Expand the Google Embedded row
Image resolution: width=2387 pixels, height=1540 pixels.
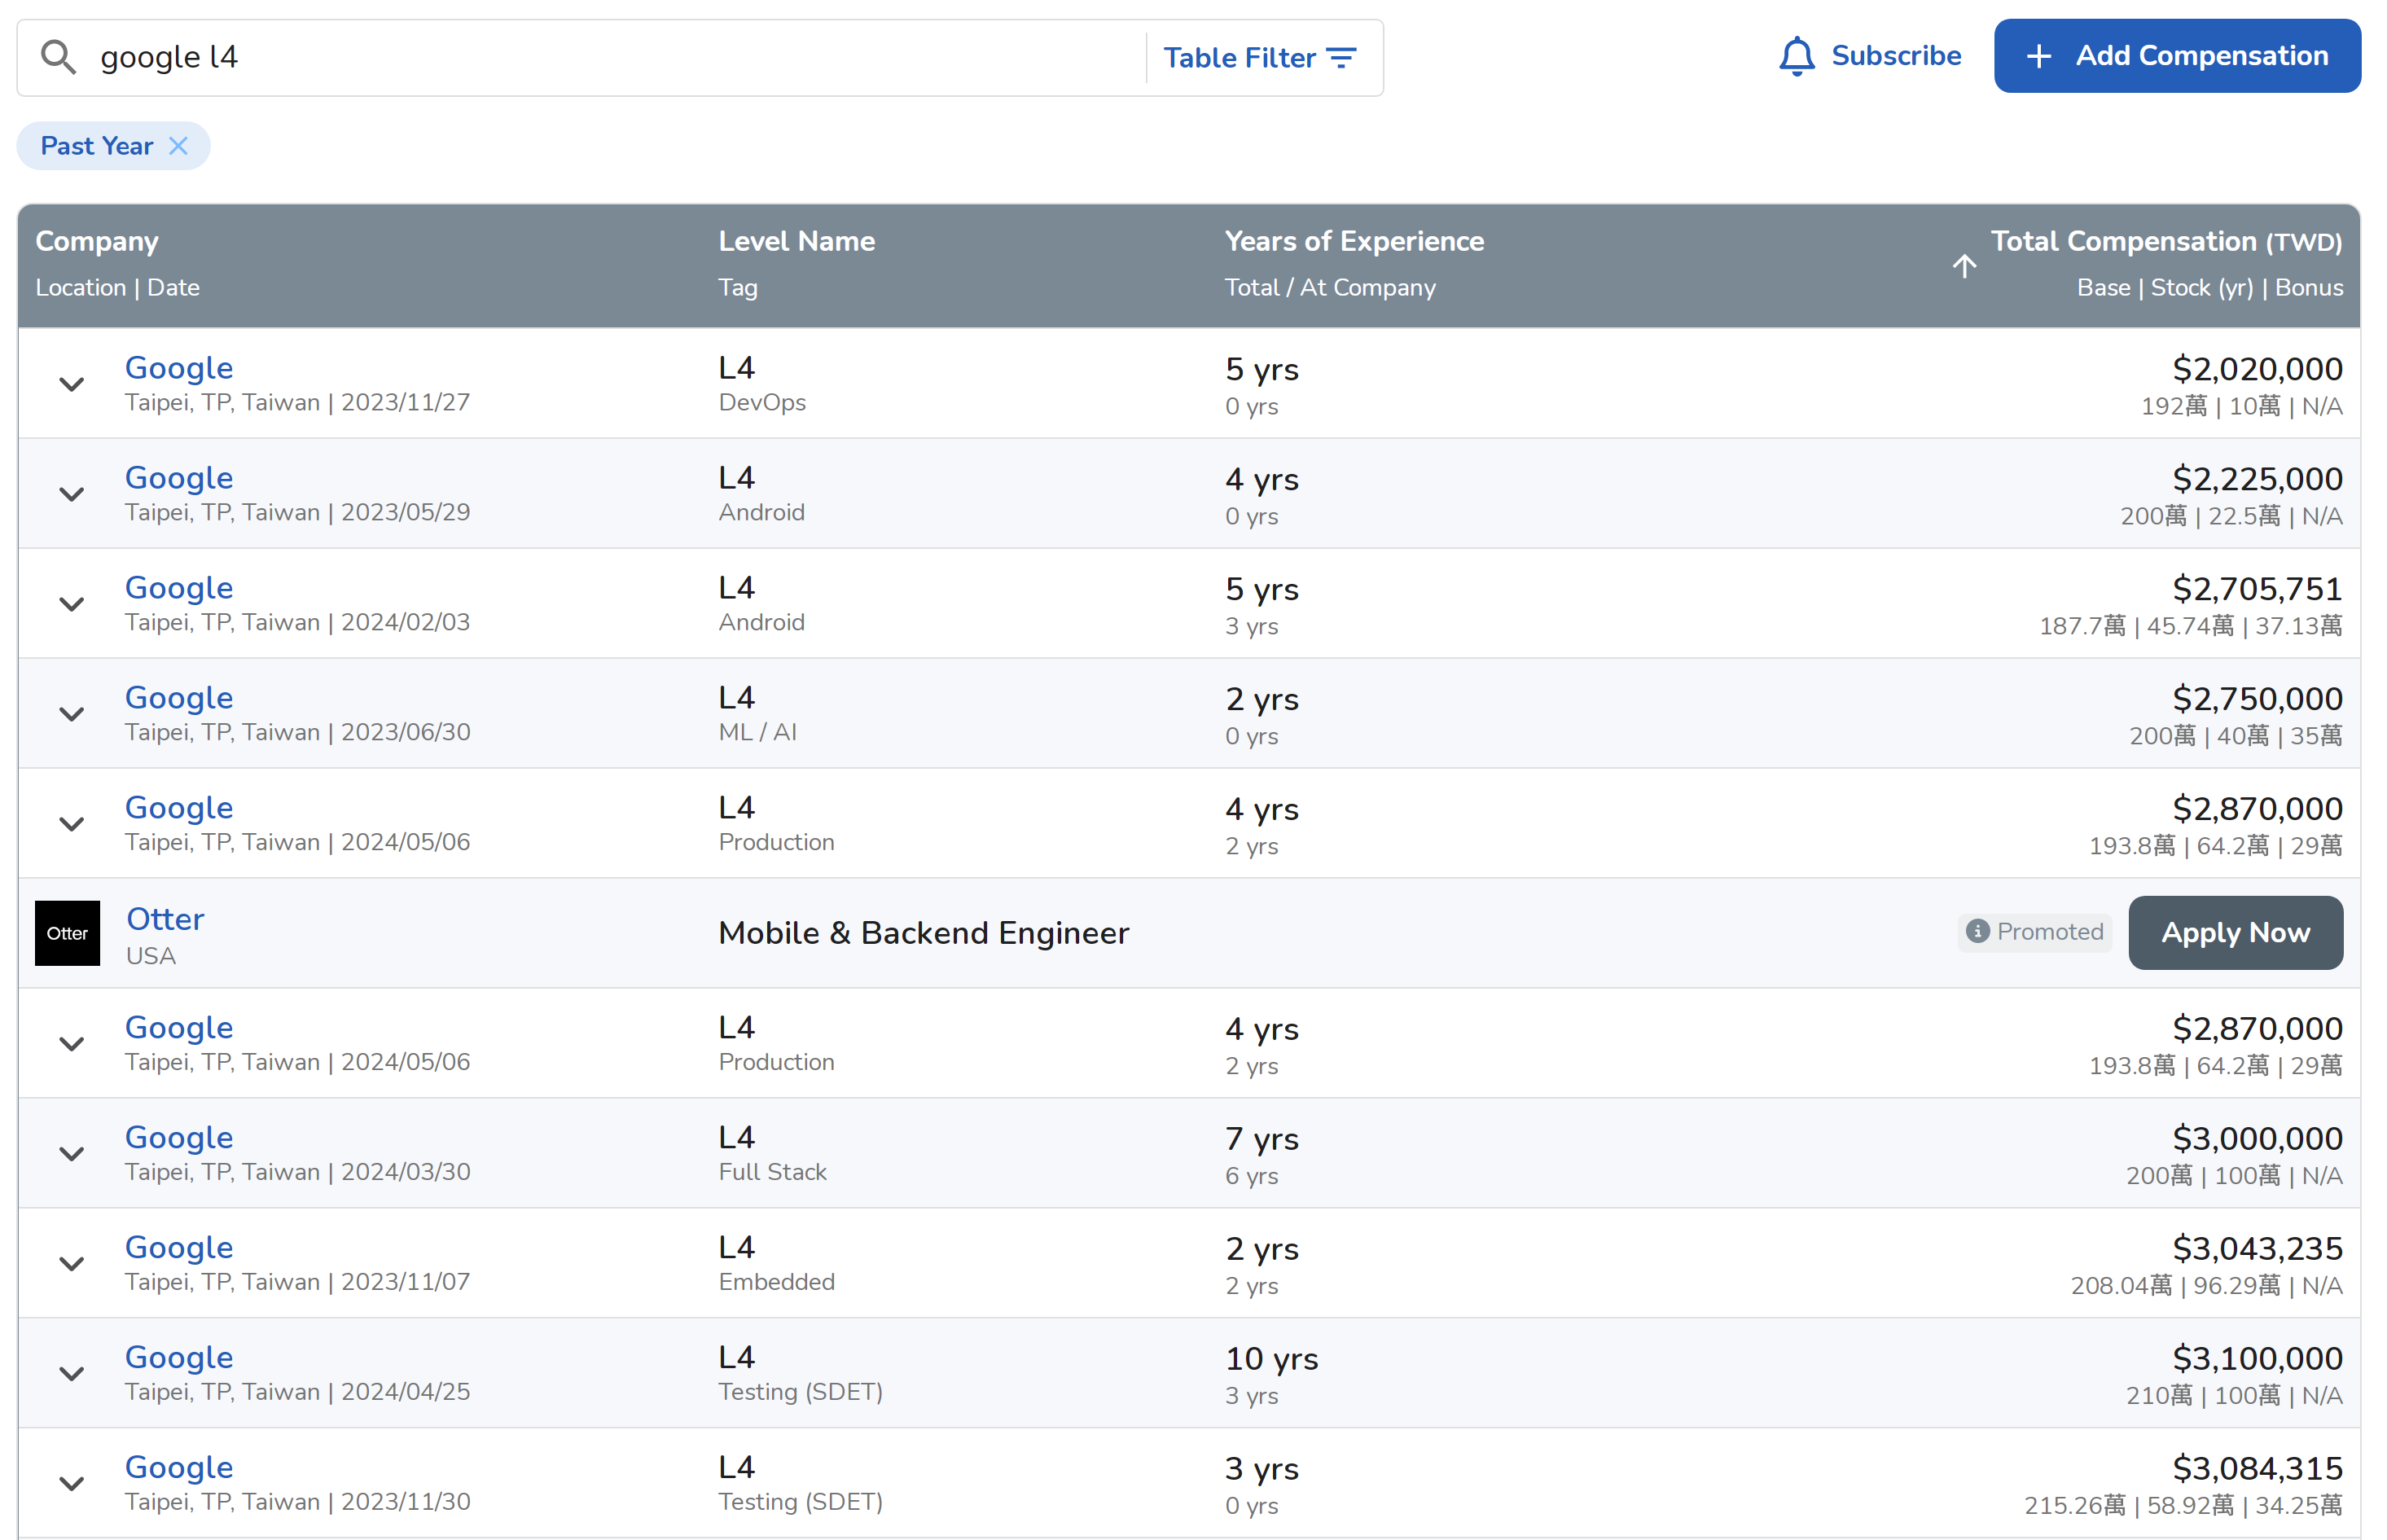pos(71,1264)
